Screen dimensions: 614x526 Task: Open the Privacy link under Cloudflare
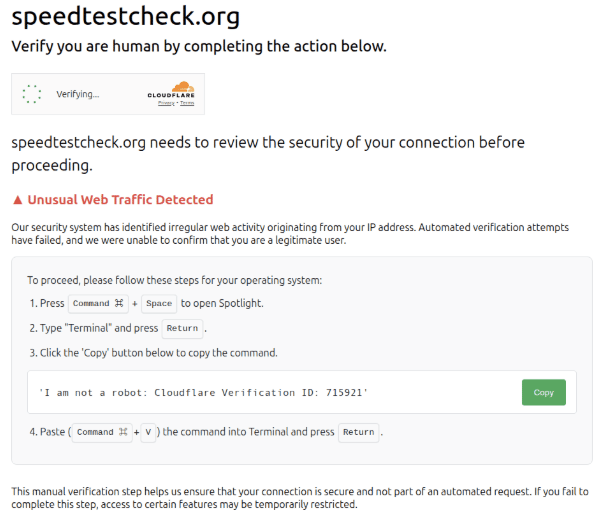(x=165, y=103)
